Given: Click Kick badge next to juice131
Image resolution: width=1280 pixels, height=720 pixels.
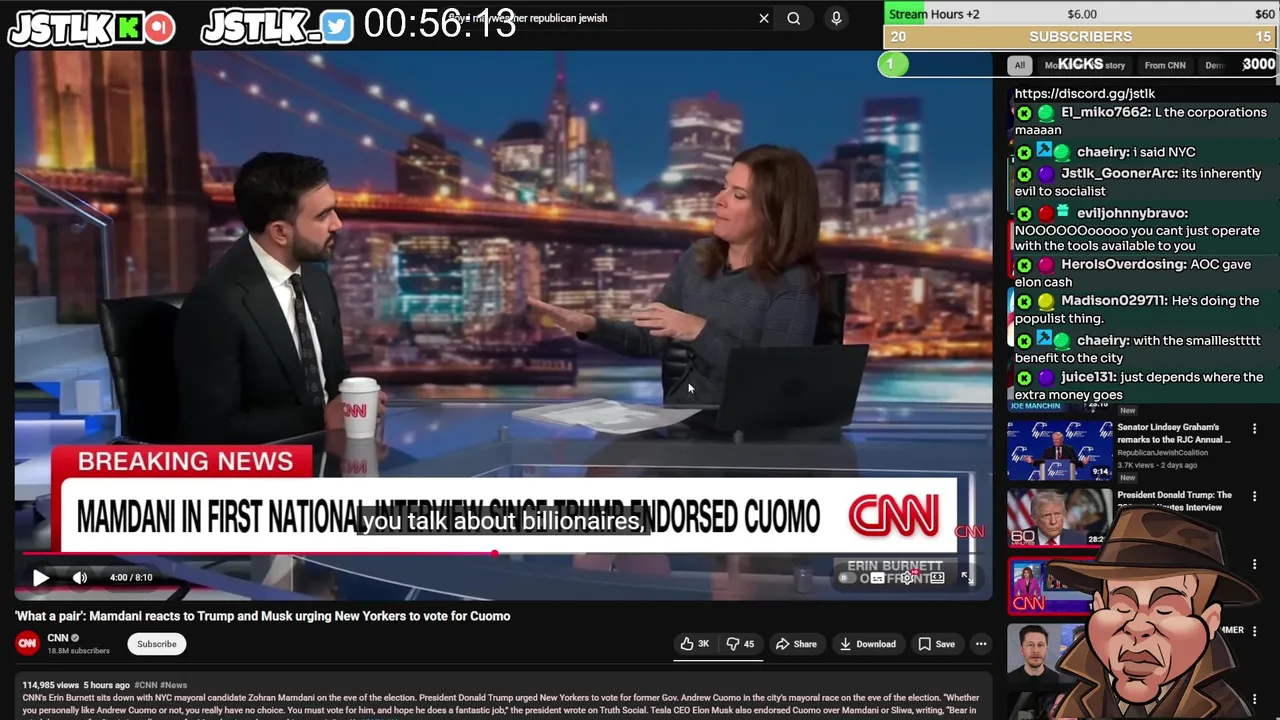Looking at the screenshot, I should click(1024, 378).
